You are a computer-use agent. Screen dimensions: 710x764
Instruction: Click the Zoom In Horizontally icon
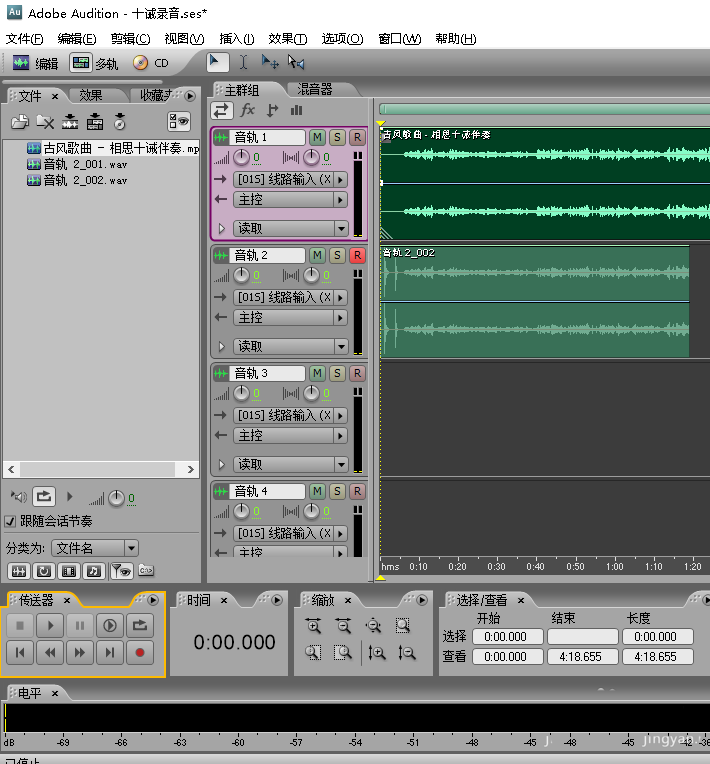pyautogui.click(x=314, y=627)
